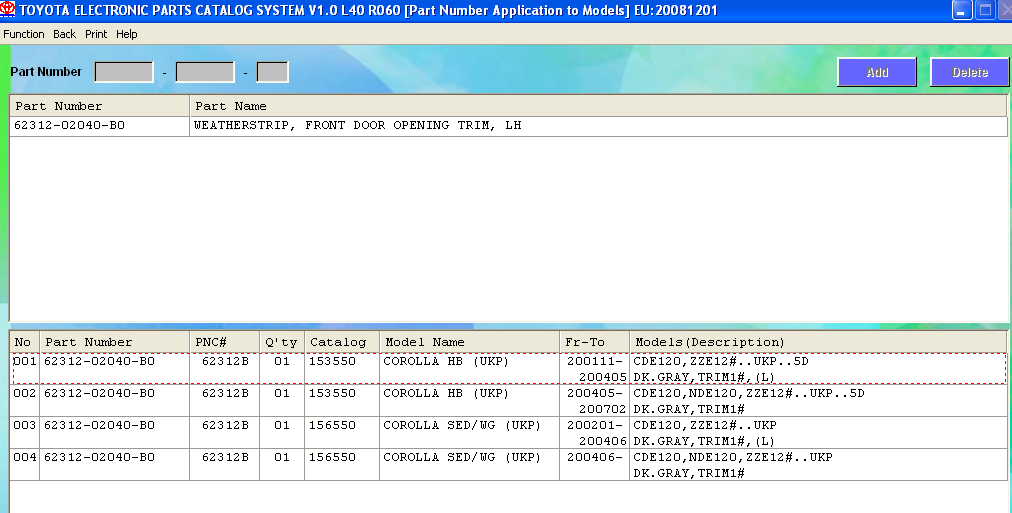Click CDE120,ZZE12#..UKP..5D description in row 001
The width and height of the screenshot is (1012, 513).
(x=721, y=361)
